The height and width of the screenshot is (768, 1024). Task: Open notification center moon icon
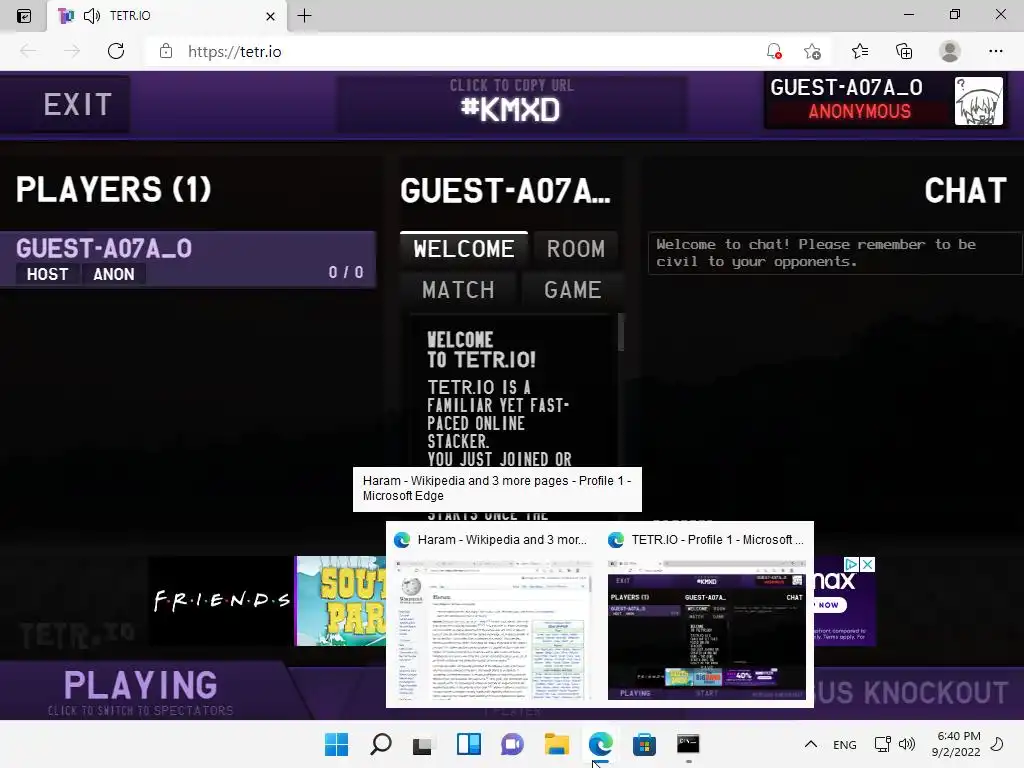click(997, 744)
